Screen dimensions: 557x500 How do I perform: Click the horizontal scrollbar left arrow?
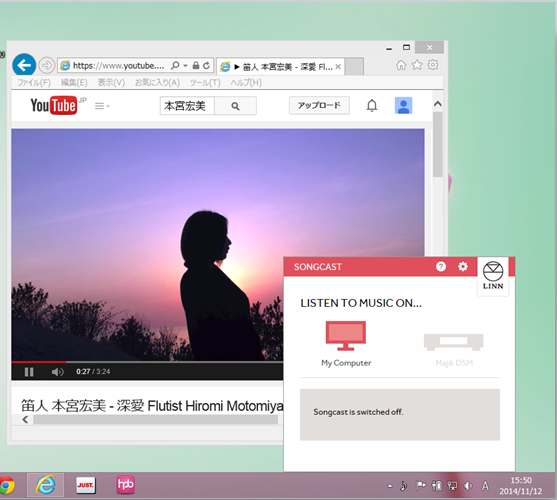25,419
